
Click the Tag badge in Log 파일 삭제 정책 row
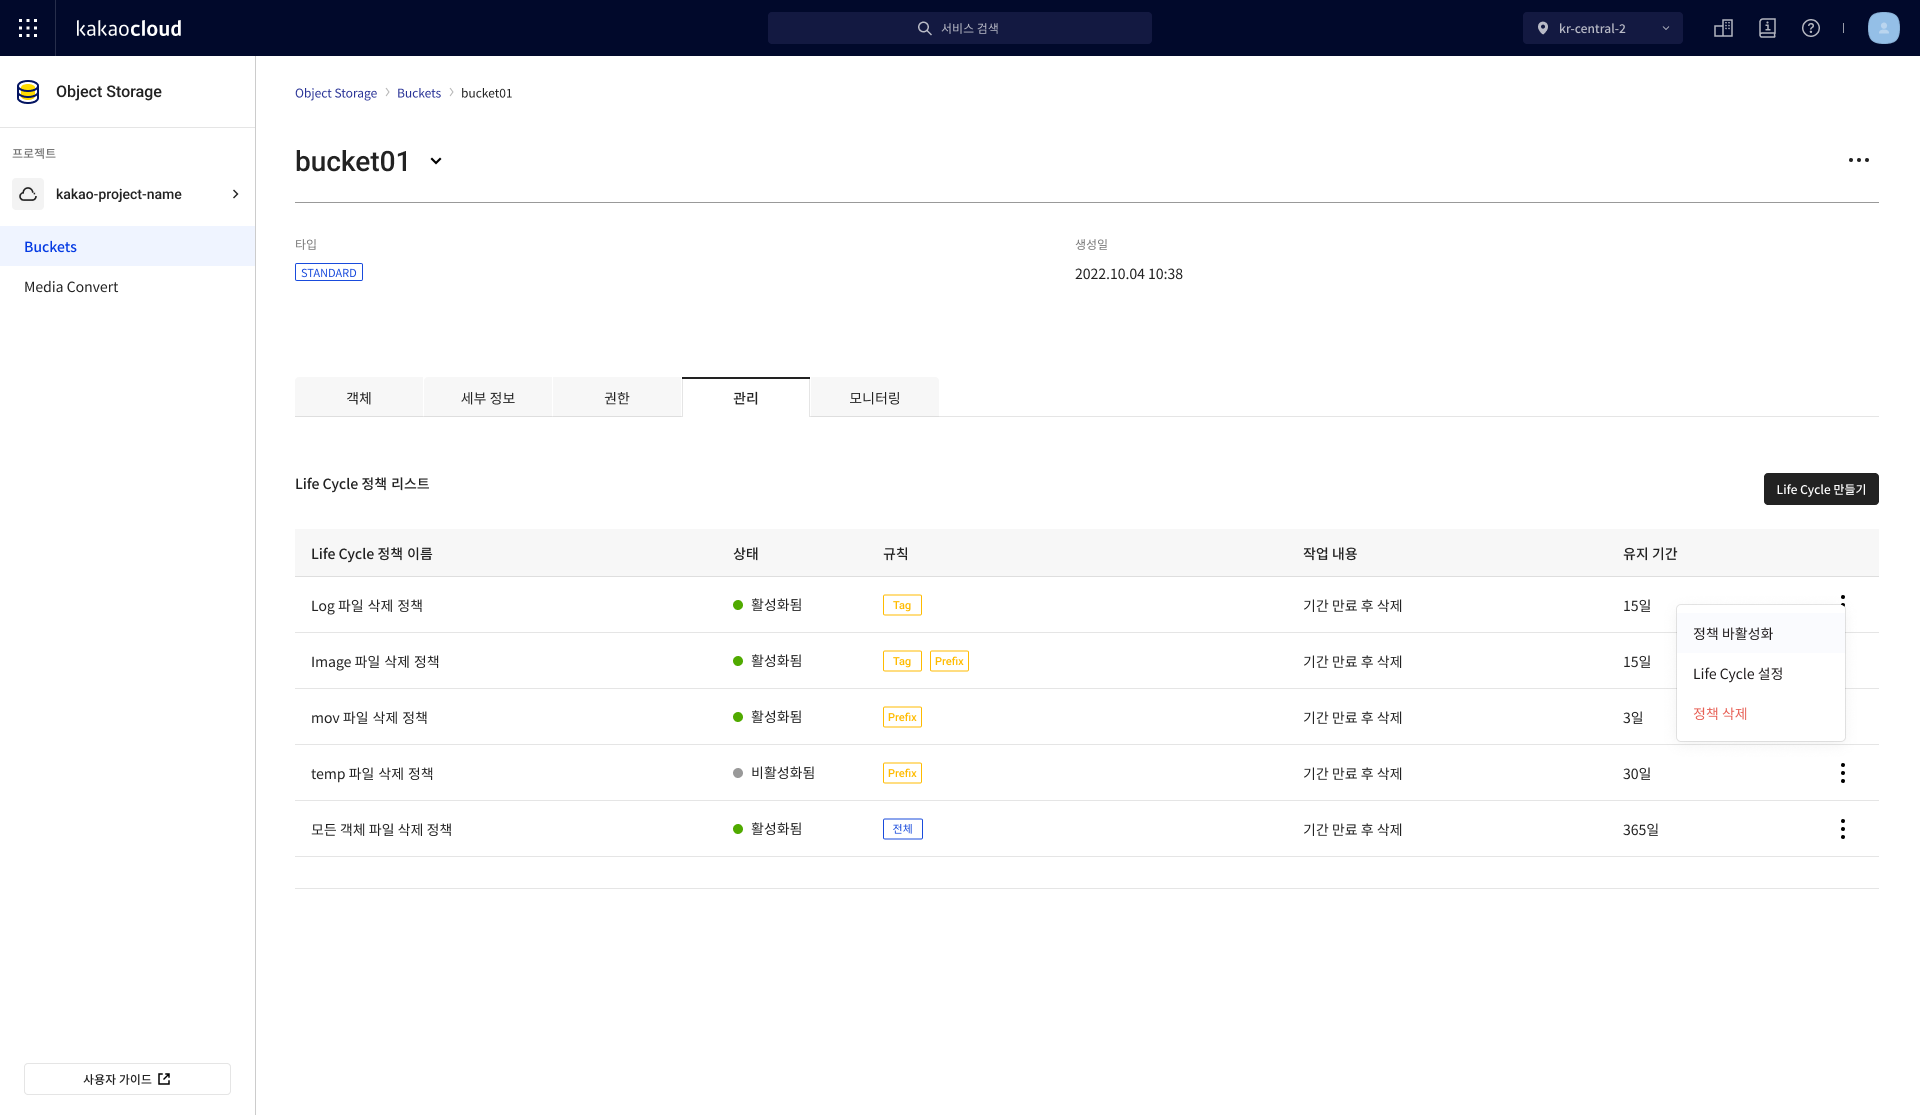click(902, 605)
